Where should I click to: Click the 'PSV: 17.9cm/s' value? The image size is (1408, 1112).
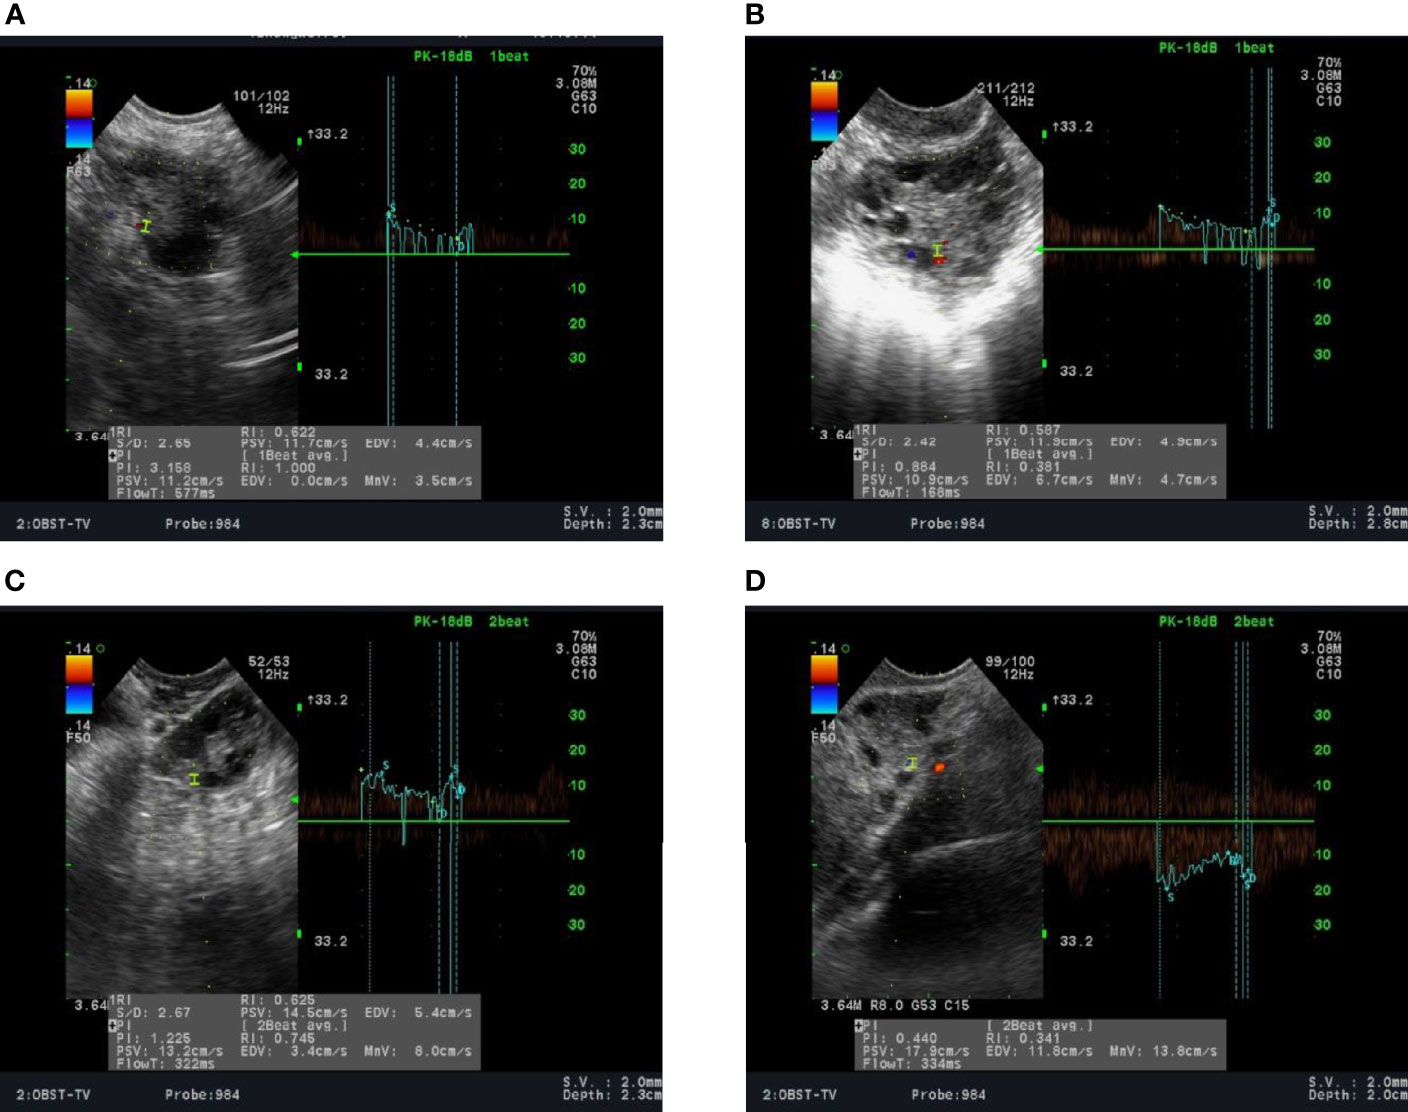pos(915,1051)
